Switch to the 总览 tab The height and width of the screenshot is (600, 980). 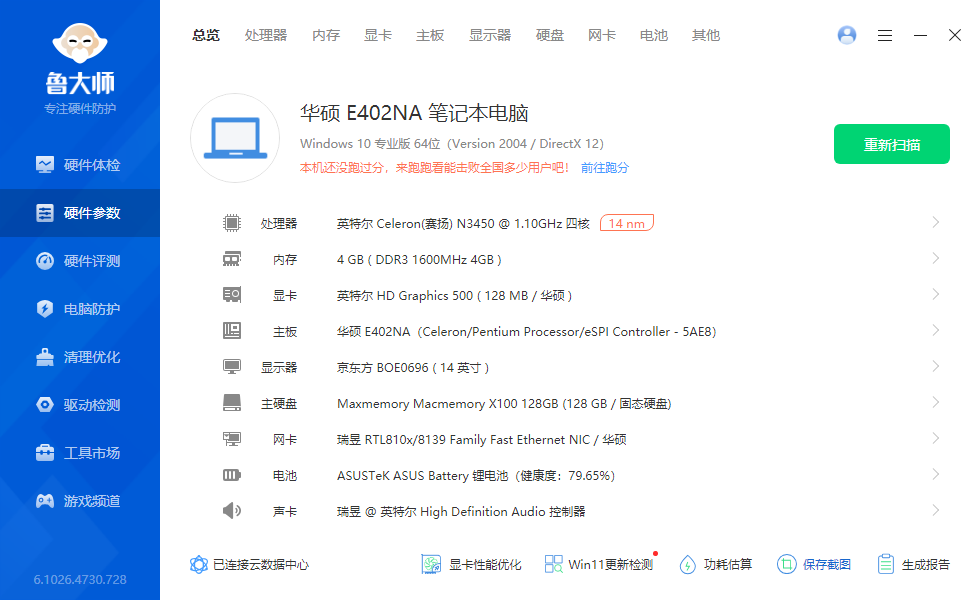pos(206,36)
